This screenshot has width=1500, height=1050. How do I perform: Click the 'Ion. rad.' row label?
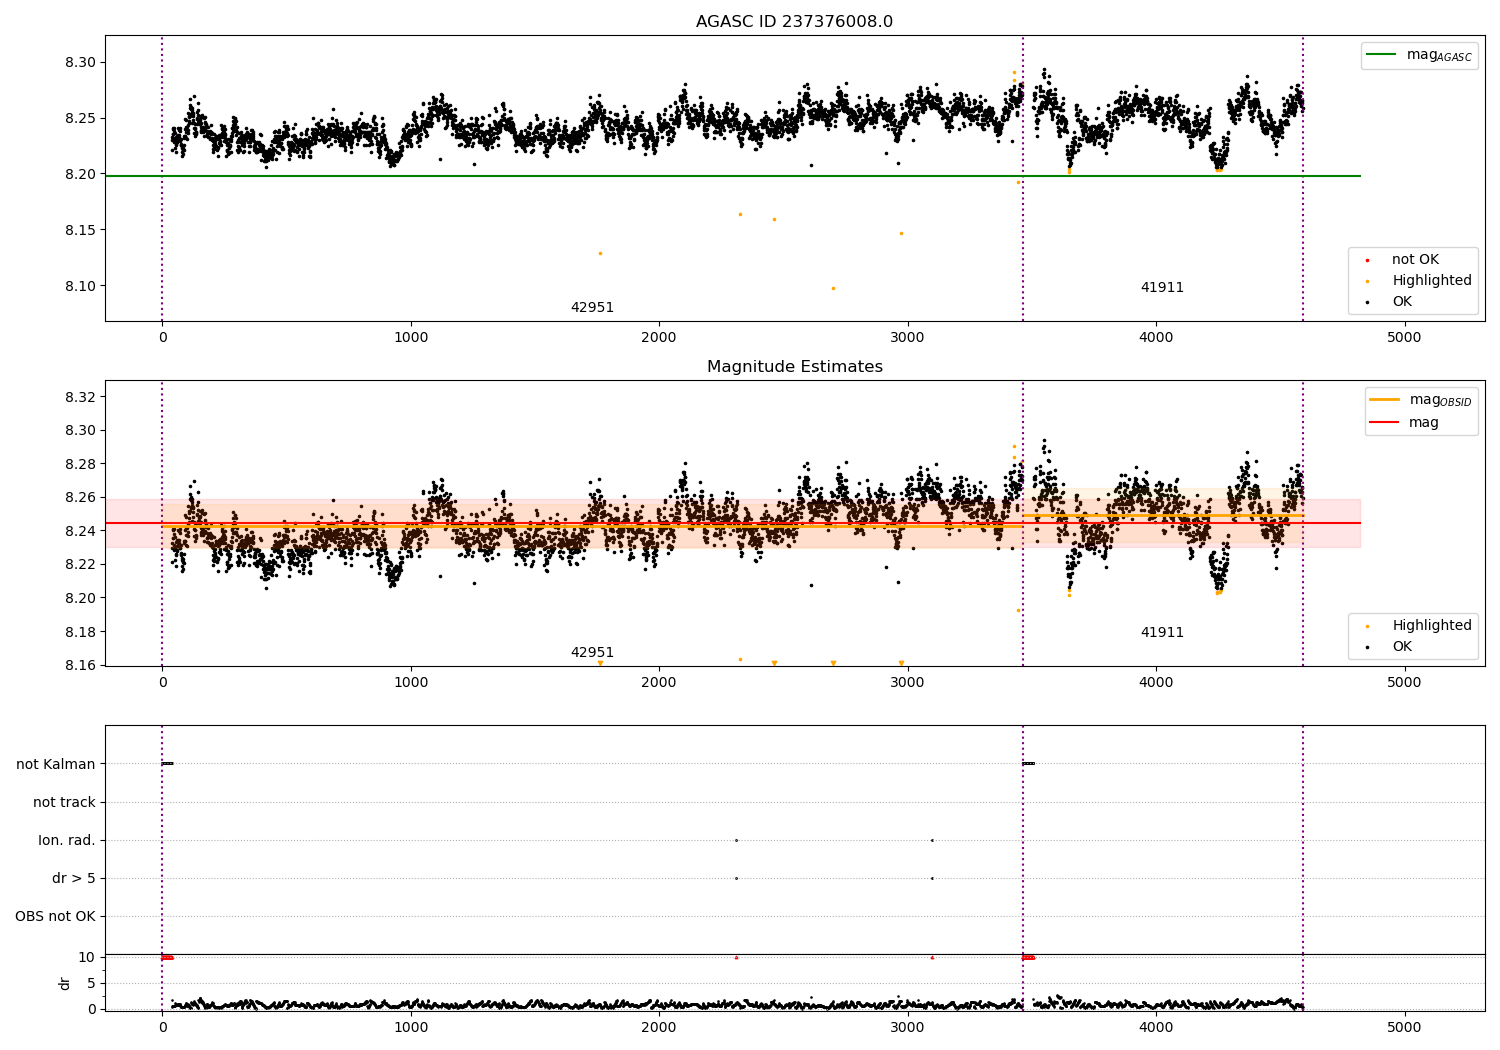click(67, 840)
